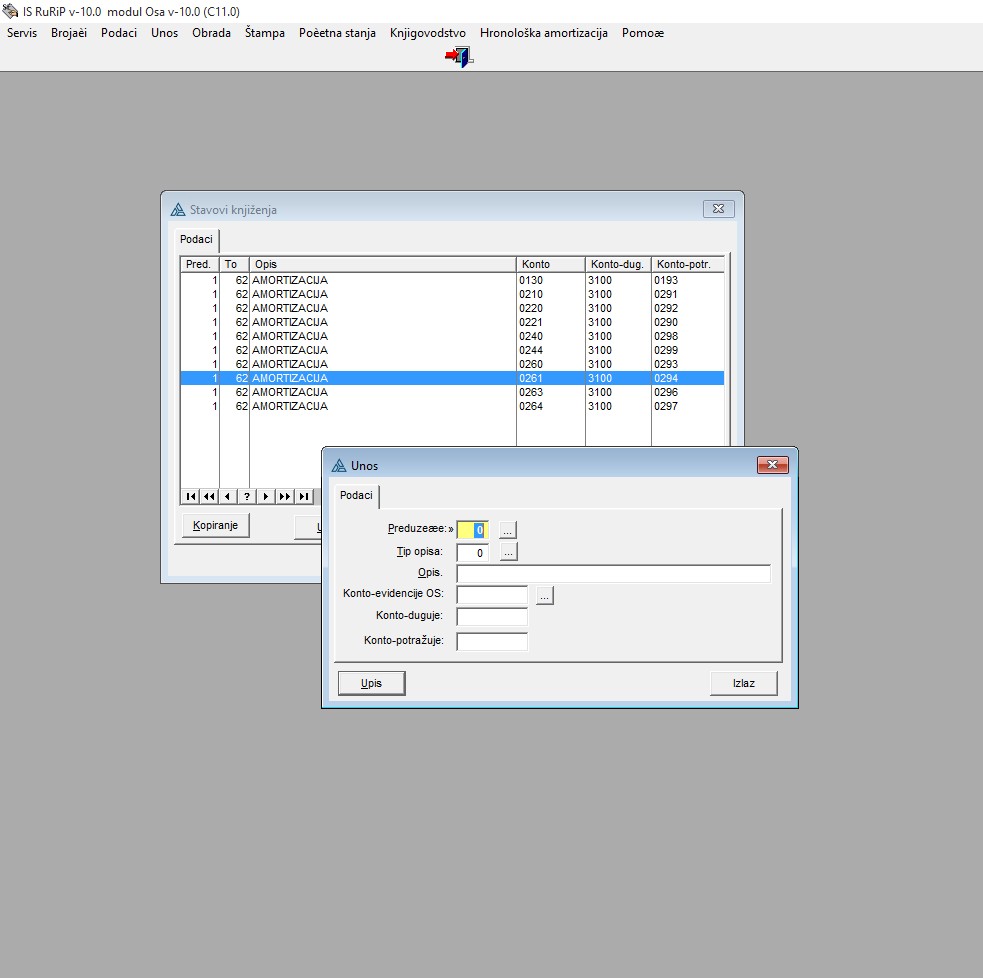
Task: Open lookup for Konto-evidencije OS field
Action: point(544,596)
